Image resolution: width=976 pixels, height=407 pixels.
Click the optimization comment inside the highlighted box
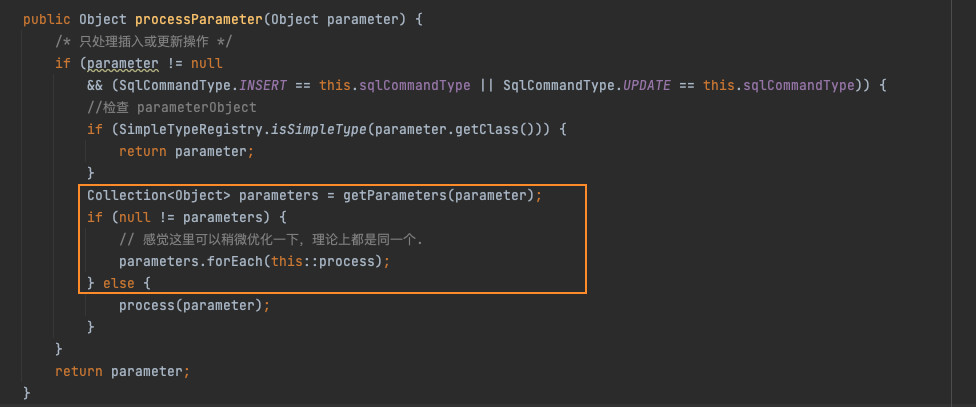pos(270,239)
